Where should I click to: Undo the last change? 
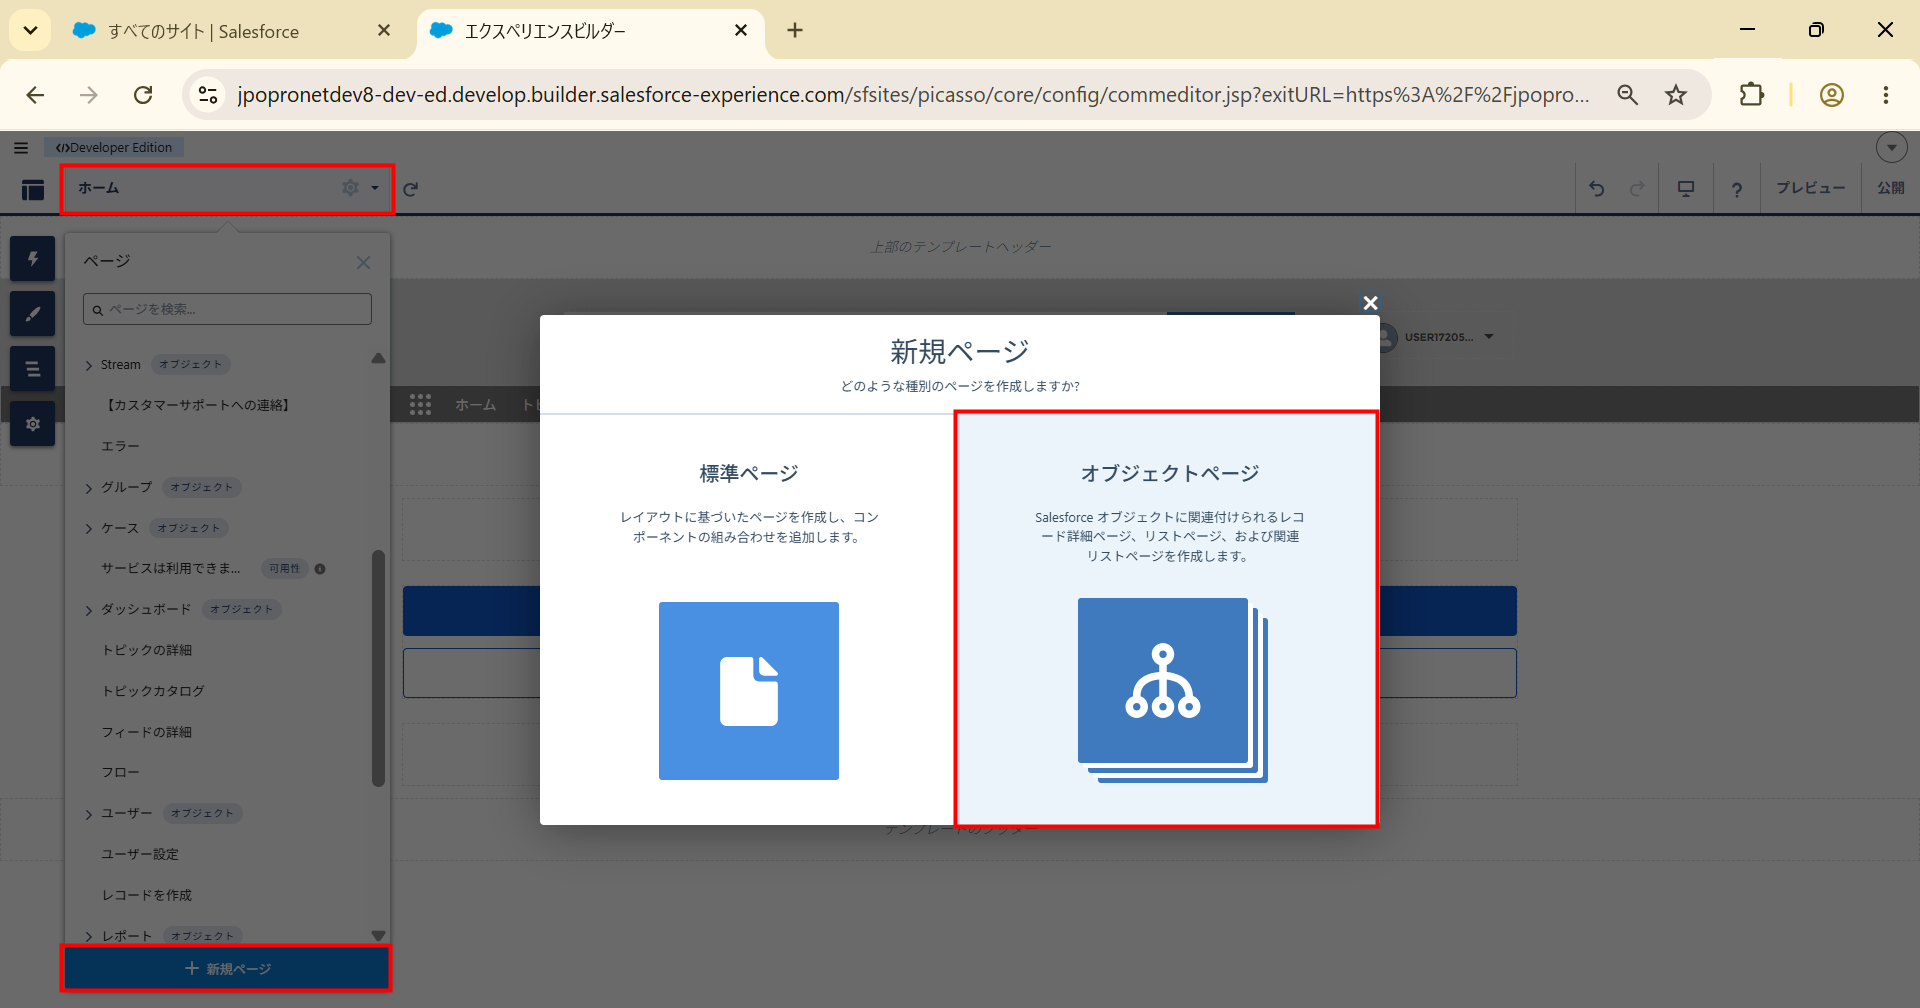click(1597, 188)
